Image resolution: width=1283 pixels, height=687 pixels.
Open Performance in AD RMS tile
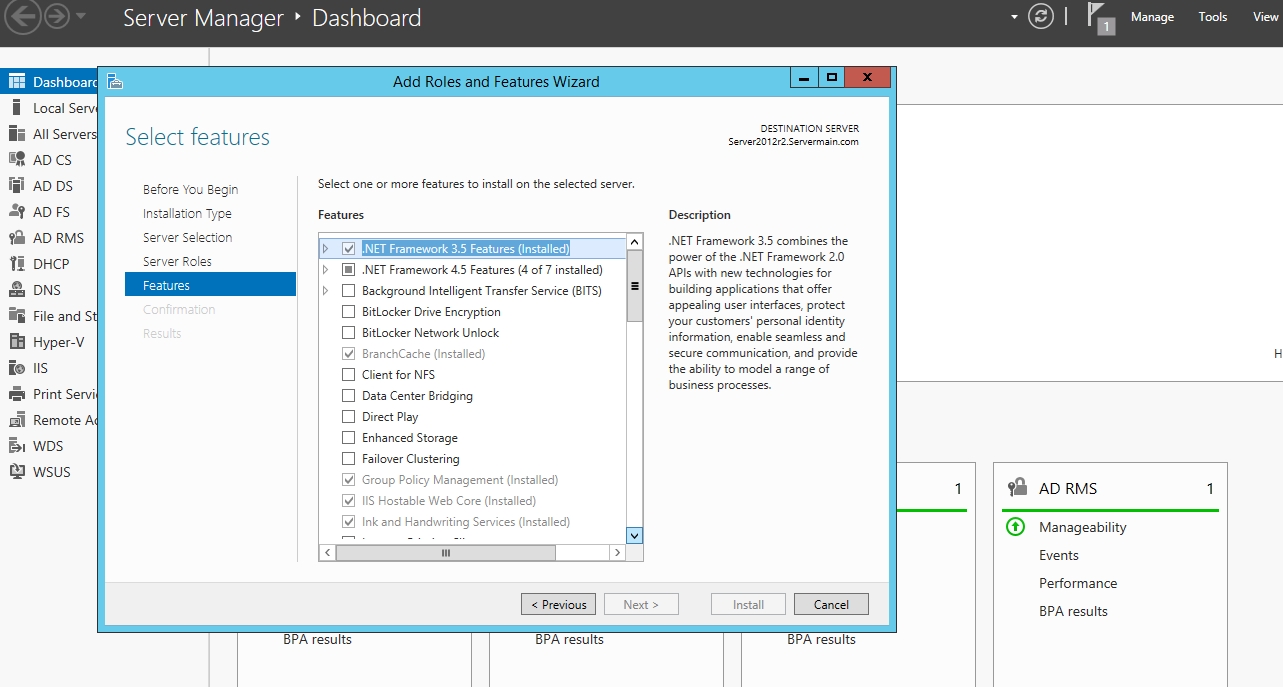tap(1078, 583)
